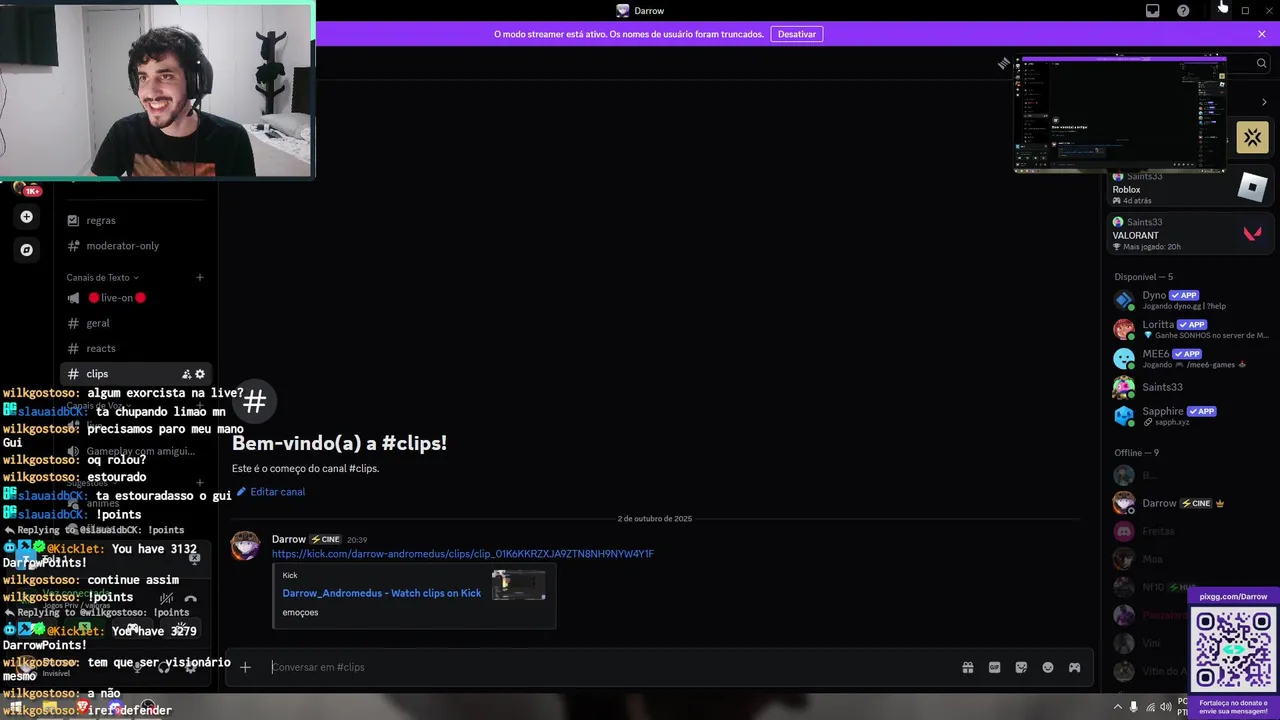Image resolution: width=1280 pixels, height=720 pixels.
Task: Click the pixgg QR code overlay
Action: (1233, 648)
